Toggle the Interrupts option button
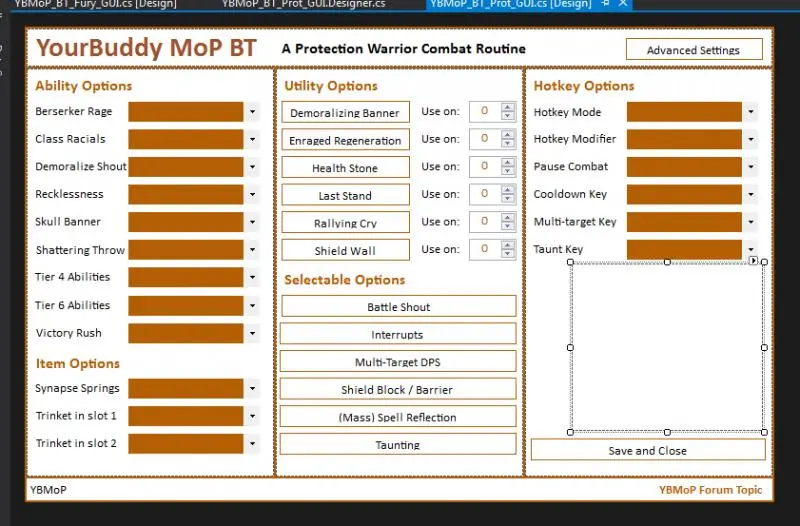800x526 pixels. click(x=398, y=334)
